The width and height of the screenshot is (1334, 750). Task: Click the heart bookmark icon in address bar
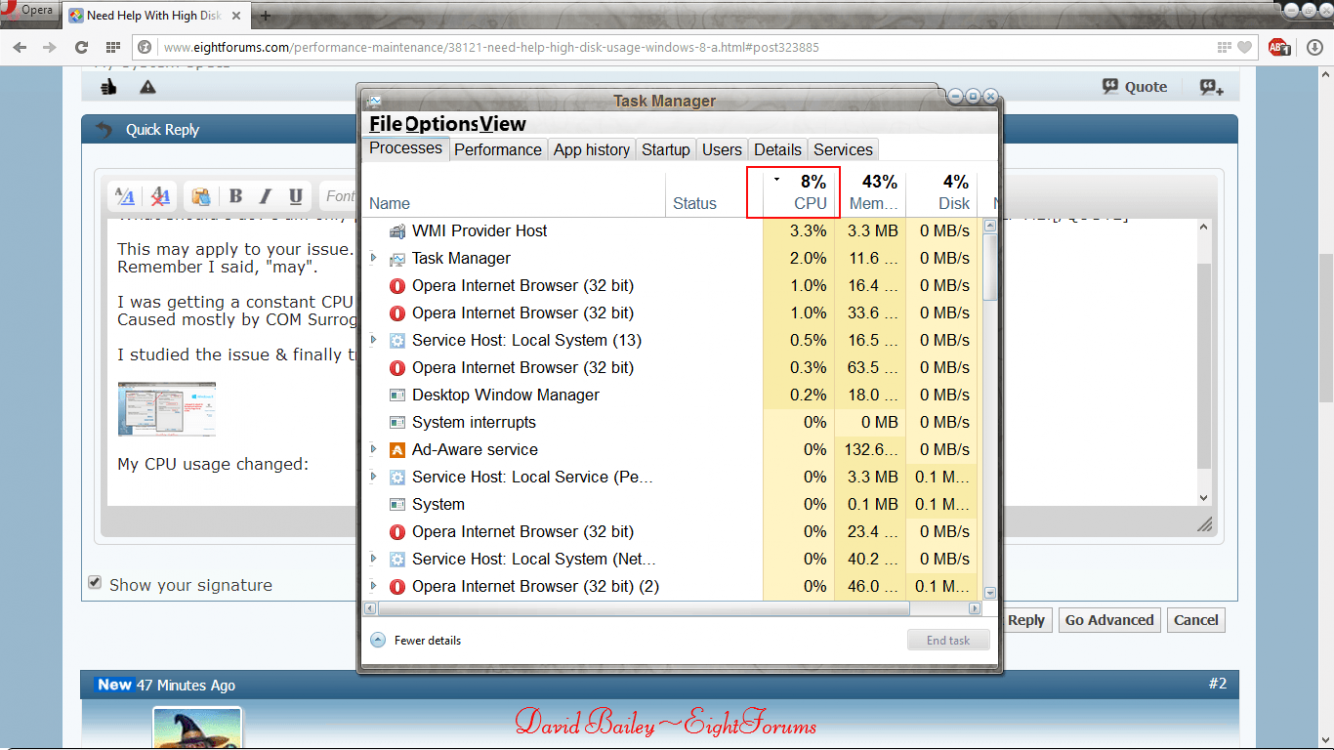[1244, 47]
